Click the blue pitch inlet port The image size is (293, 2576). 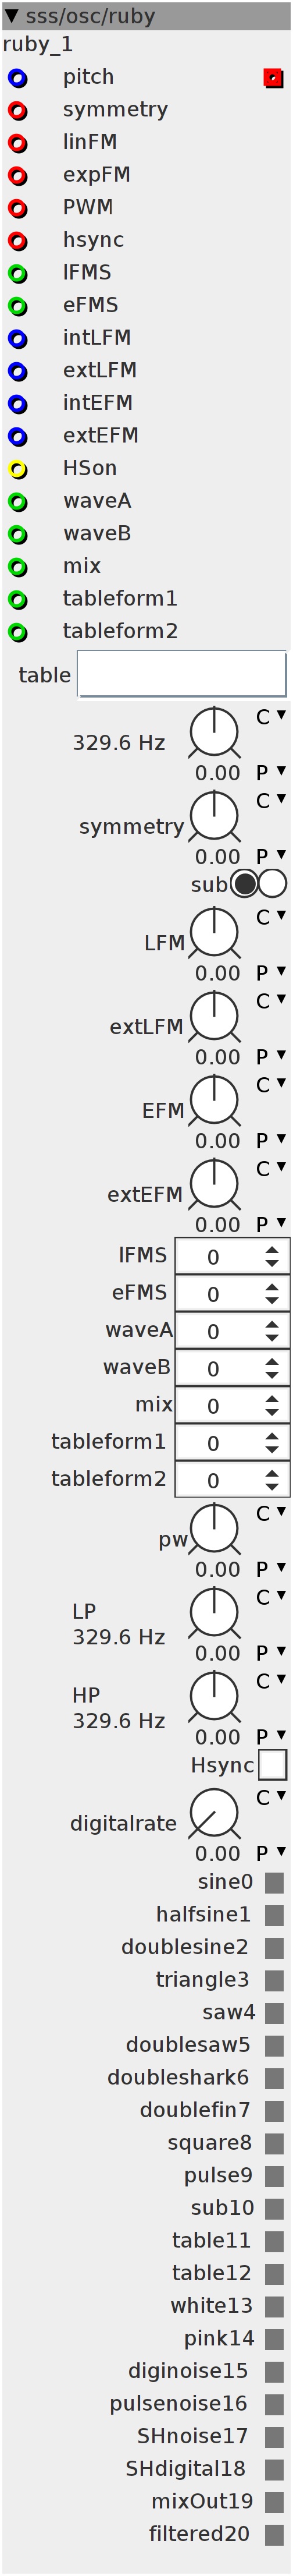pos(17,78)
